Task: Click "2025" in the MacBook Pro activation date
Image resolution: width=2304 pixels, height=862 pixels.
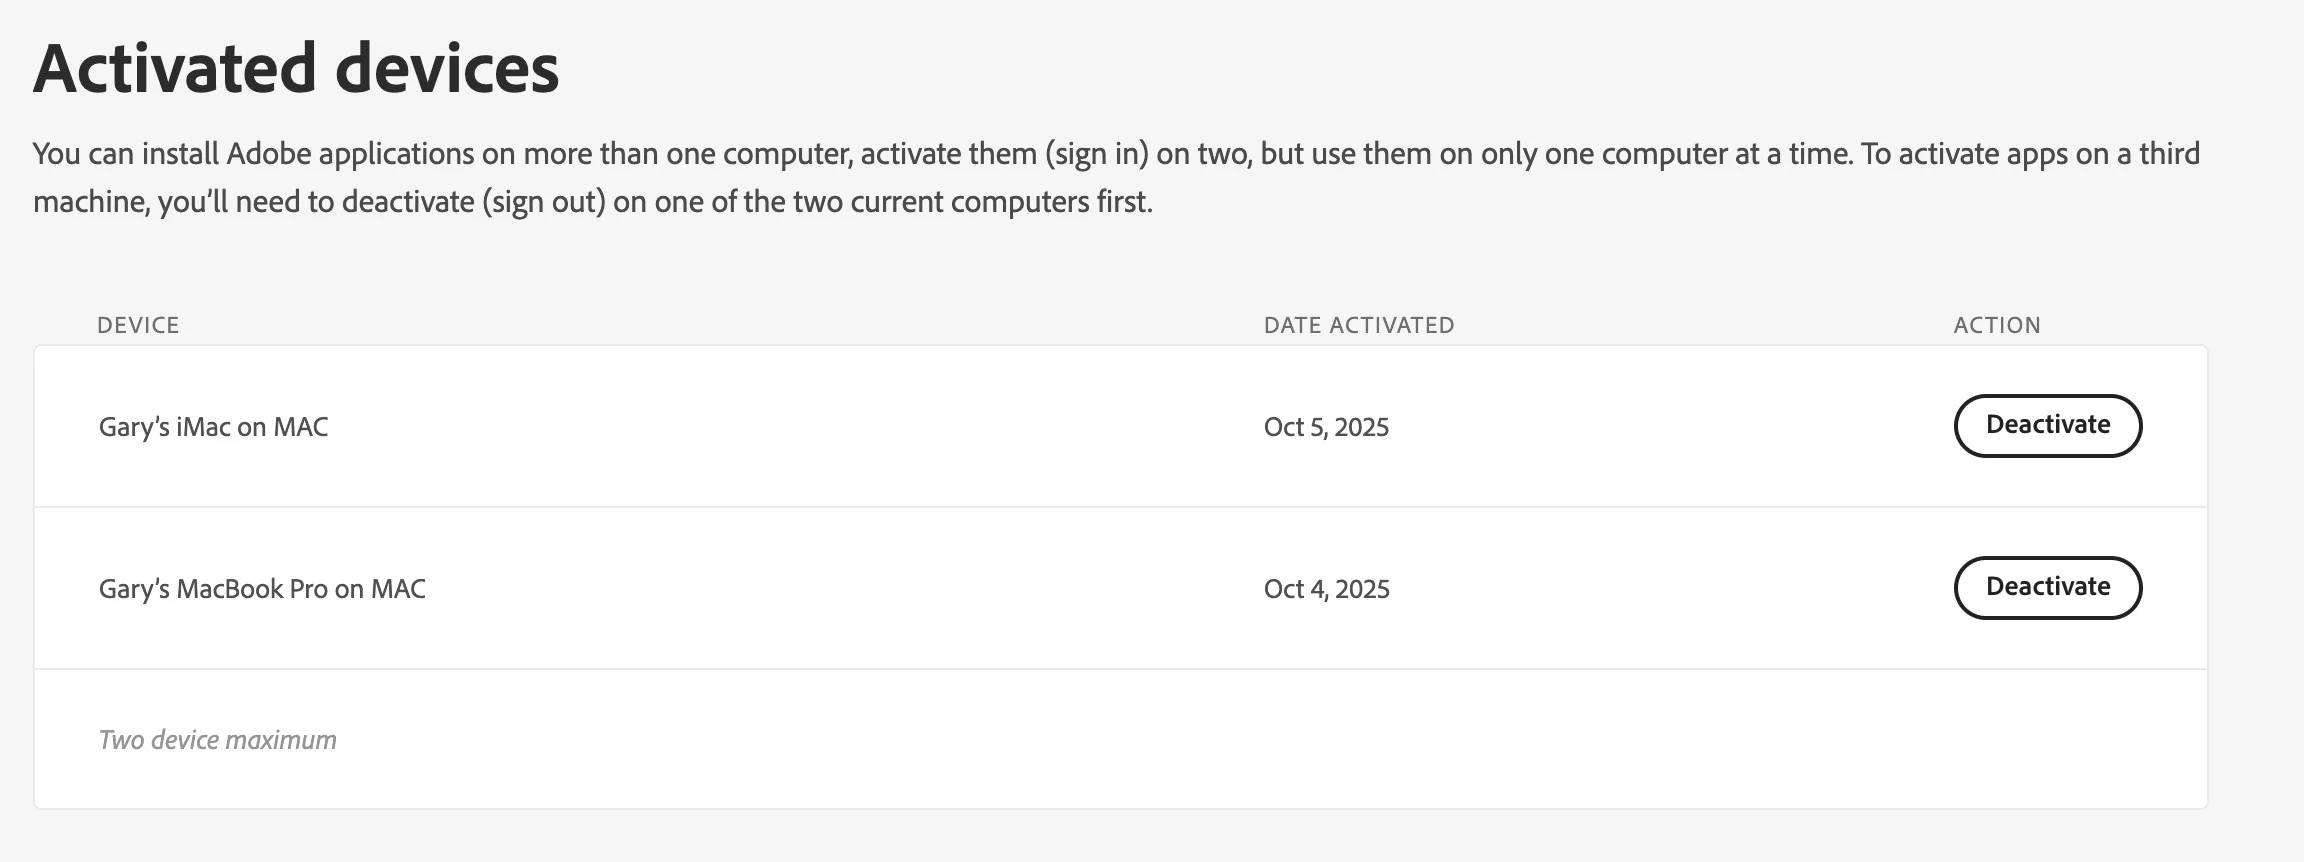Action: point(1361,589)
